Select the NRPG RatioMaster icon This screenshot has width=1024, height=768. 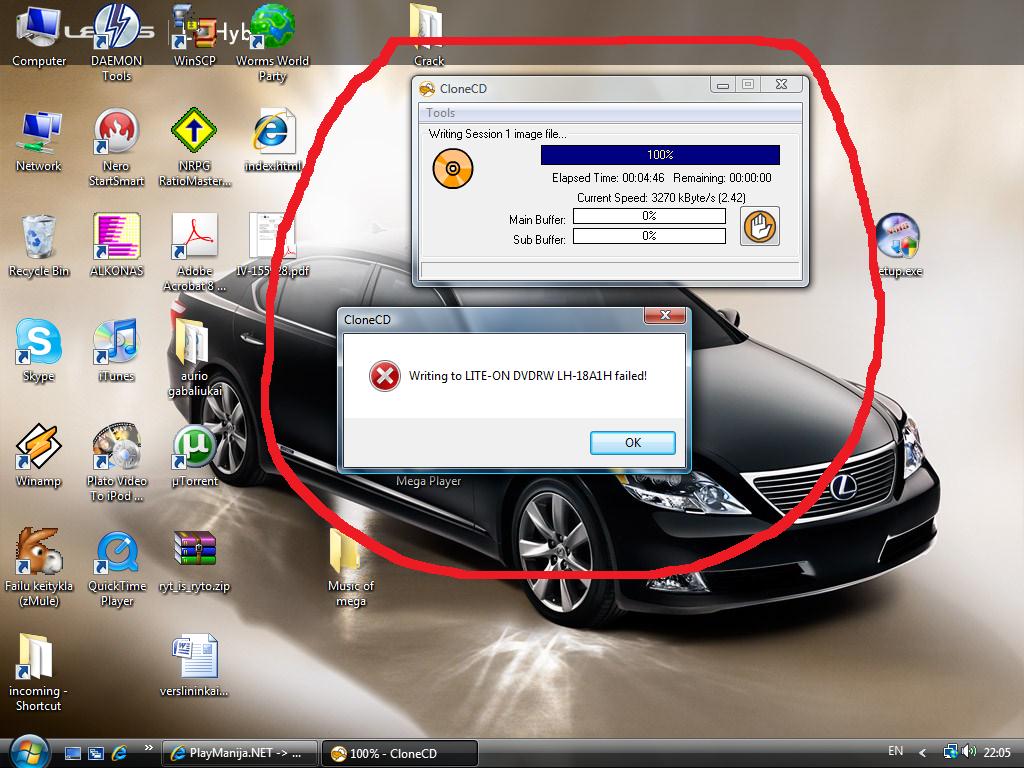coord(194,148)
